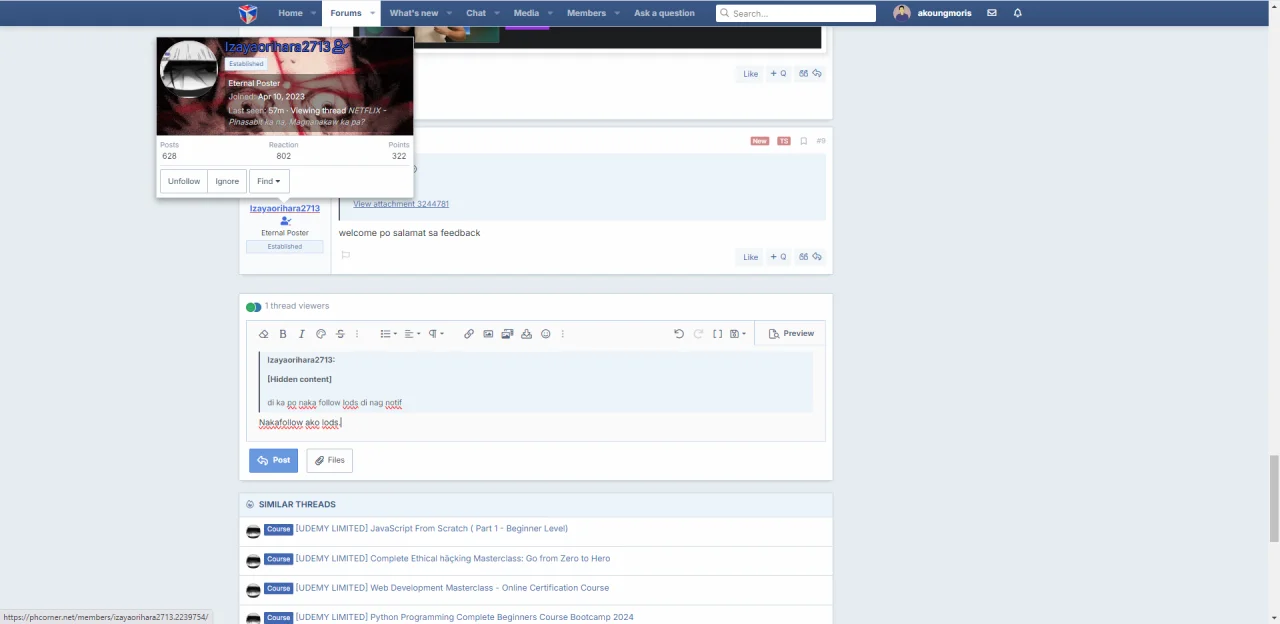Screen dimensions: 1280x624
Task: Toggle italic formatting
Action: click(302, 334)
